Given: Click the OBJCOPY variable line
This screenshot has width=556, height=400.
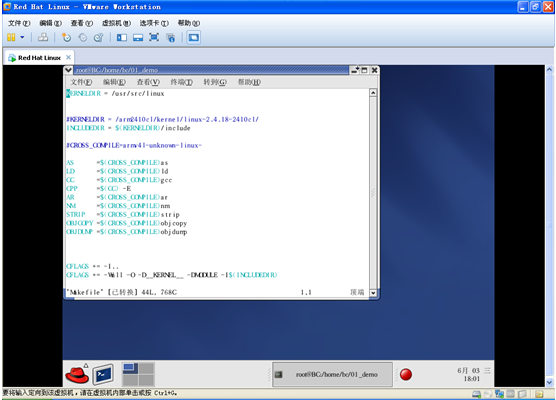Looking at the screenshot, I should click(127, 223).
